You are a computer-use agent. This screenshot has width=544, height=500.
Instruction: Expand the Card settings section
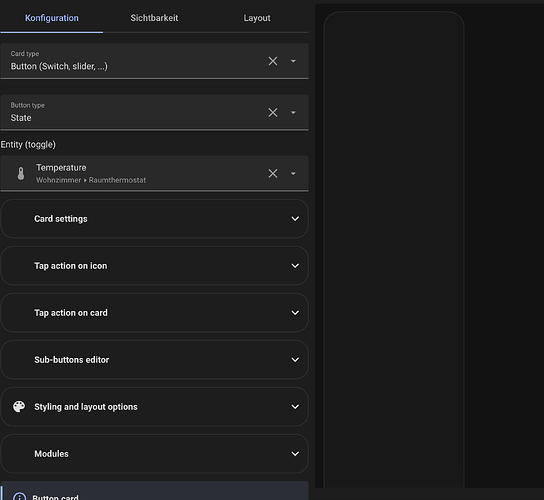pos(154,219)
